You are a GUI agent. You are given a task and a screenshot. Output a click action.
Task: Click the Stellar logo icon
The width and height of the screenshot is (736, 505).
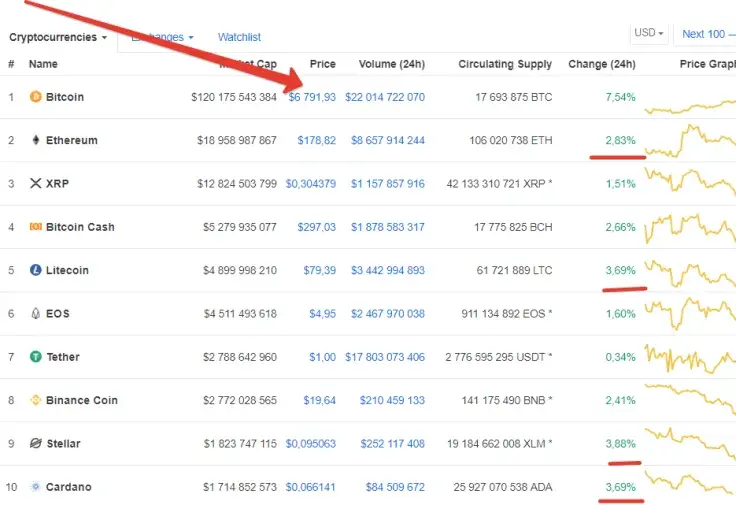[36, 443]
